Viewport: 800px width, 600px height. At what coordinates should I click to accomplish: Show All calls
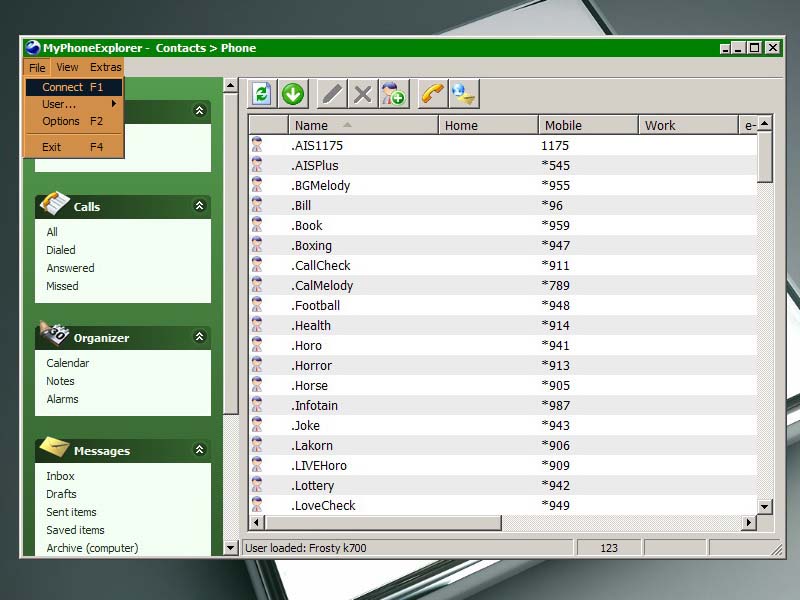click(52, 232)
